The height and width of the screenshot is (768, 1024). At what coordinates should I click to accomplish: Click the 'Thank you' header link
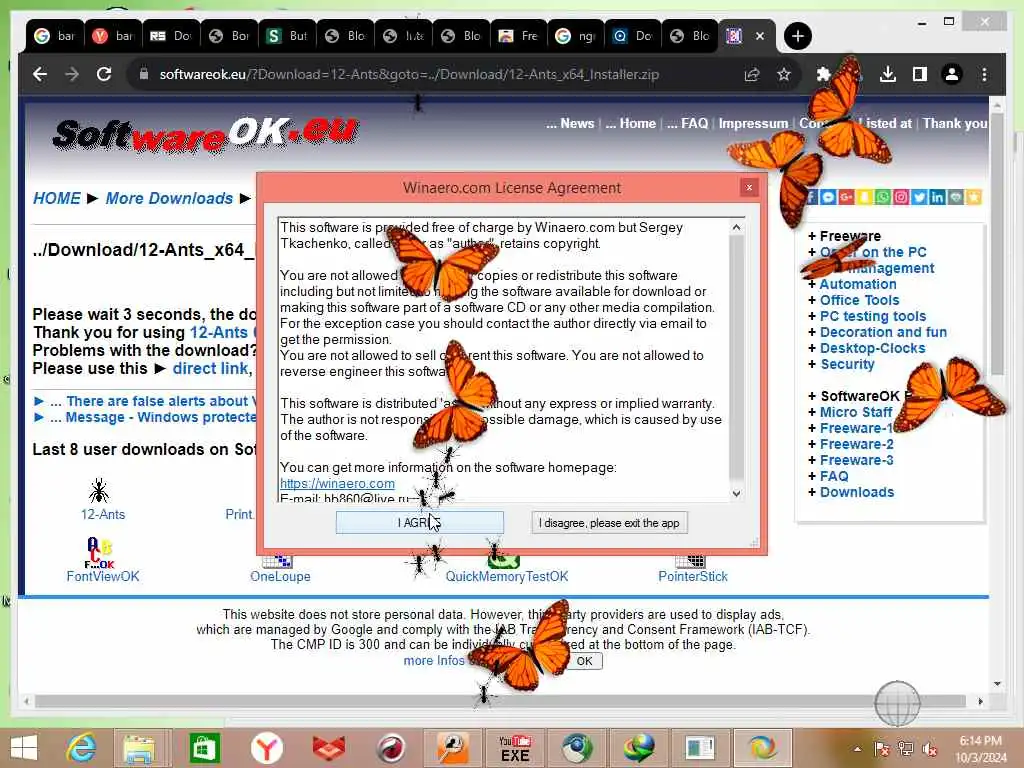[955, 123]
